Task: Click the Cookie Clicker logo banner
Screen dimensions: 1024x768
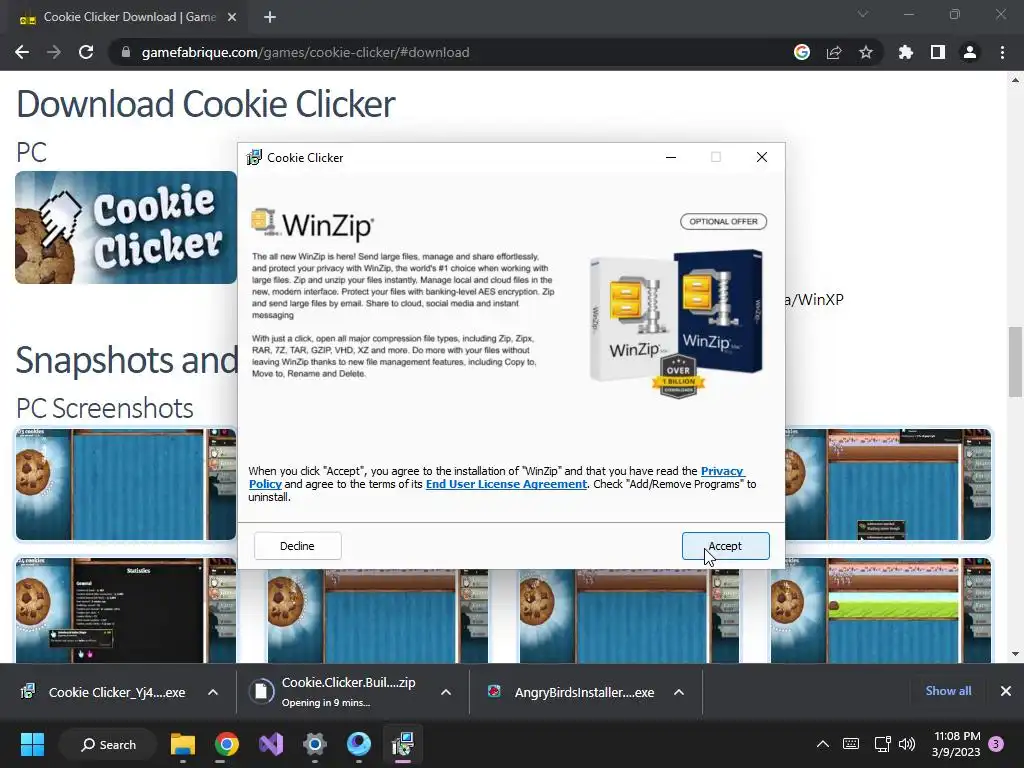Action: tap(126, 227)
